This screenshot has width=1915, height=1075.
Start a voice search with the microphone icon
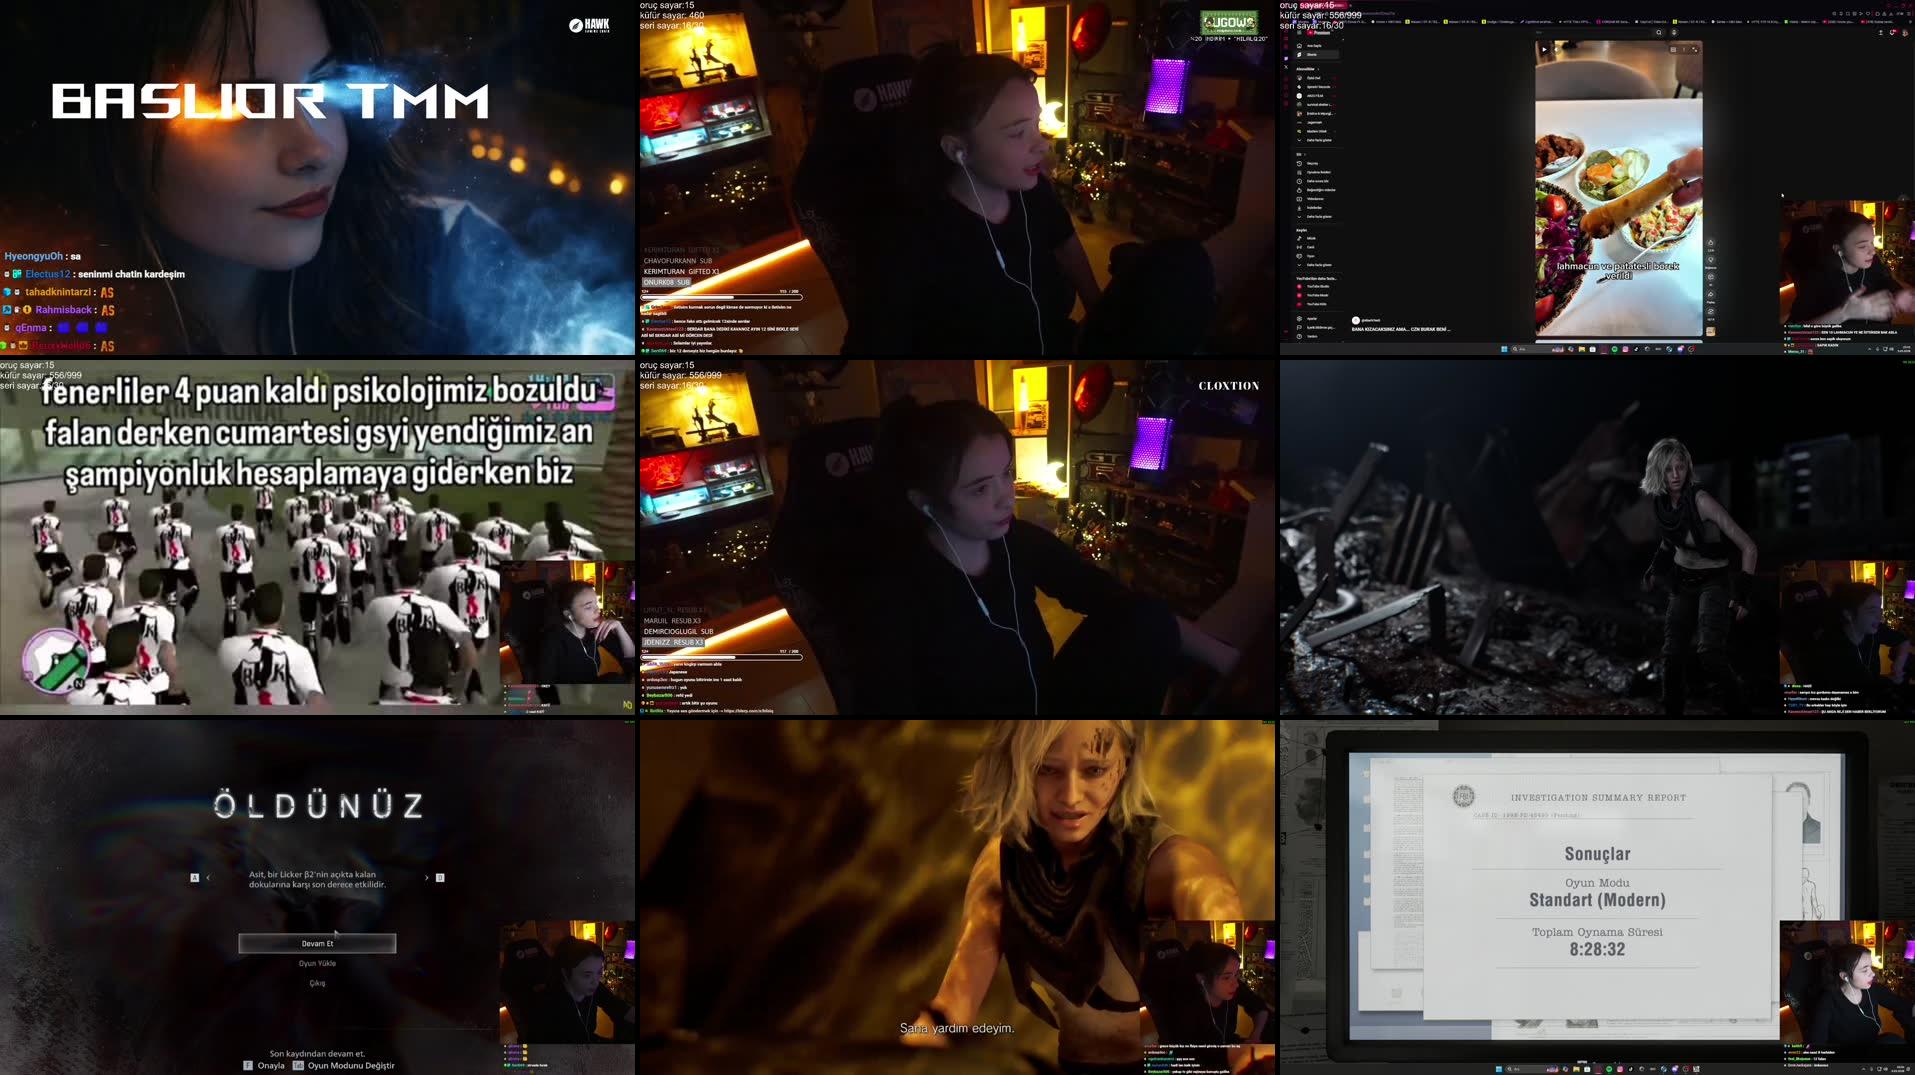pos(1673,32)
